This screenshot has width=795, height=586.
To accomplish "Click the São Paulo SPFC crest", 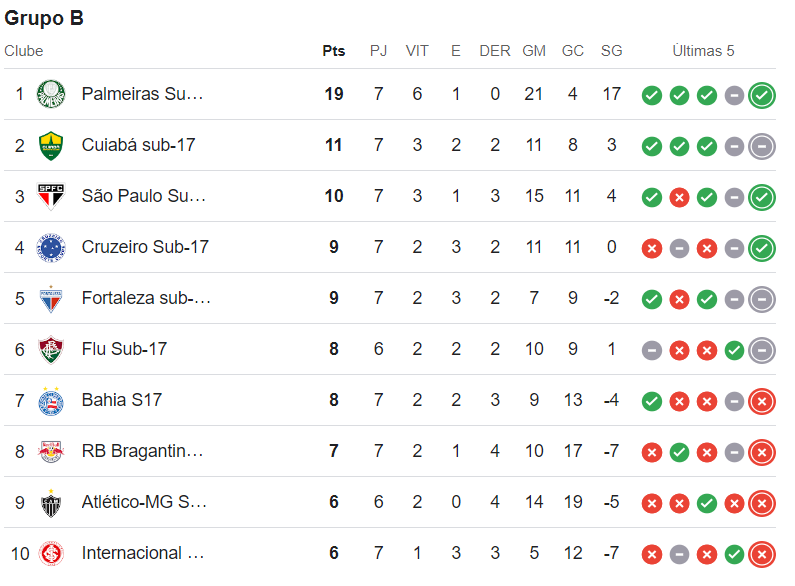I will 50,196.
